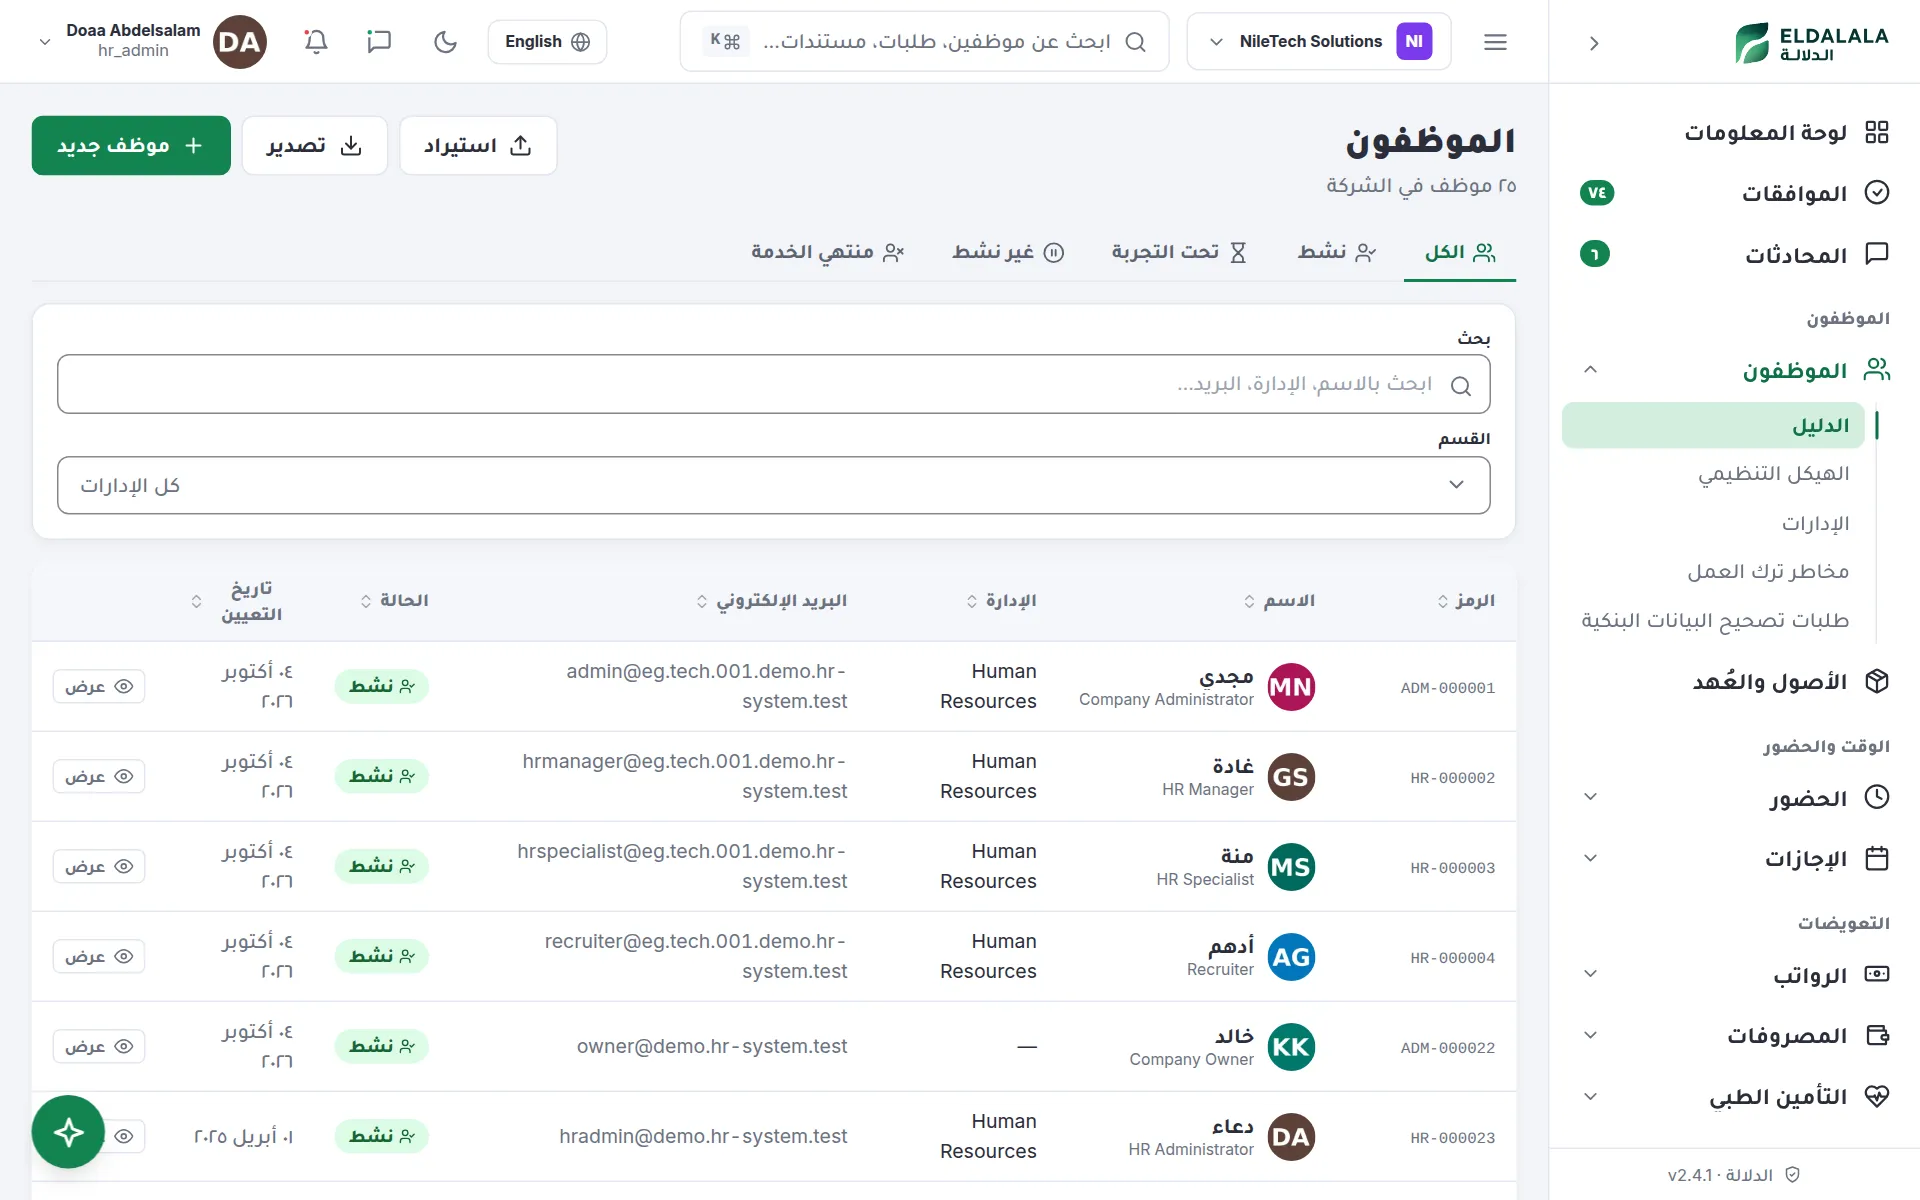The height and width of the screenshot is (1200, 1920).
Task: Expand the الرواتب payroll menu
Action: (1735, 975)
